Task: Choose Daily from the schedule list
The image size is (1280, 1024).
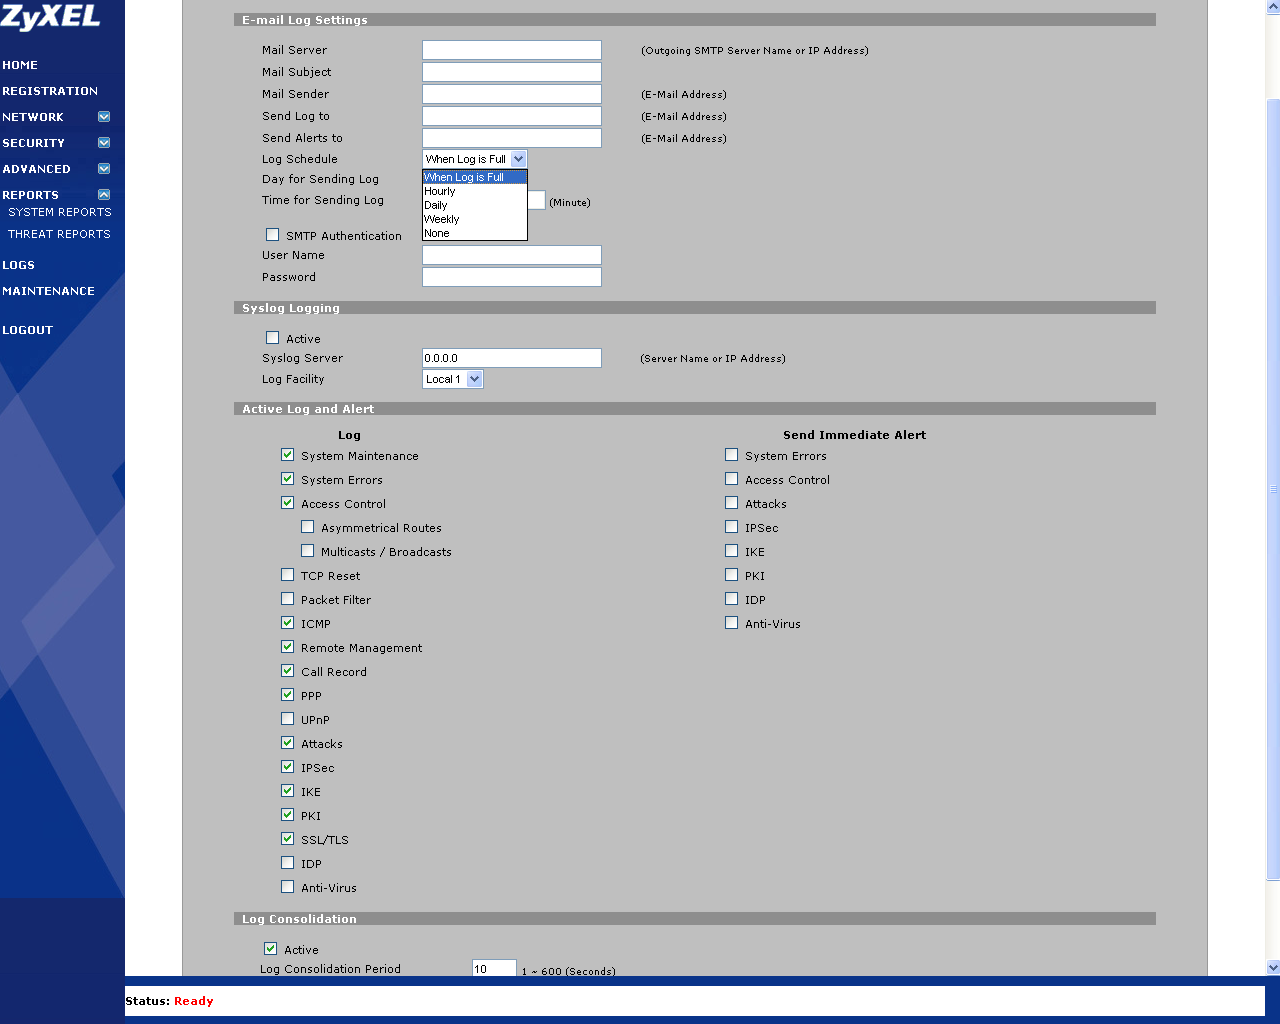Action: (x=475, y=205)
